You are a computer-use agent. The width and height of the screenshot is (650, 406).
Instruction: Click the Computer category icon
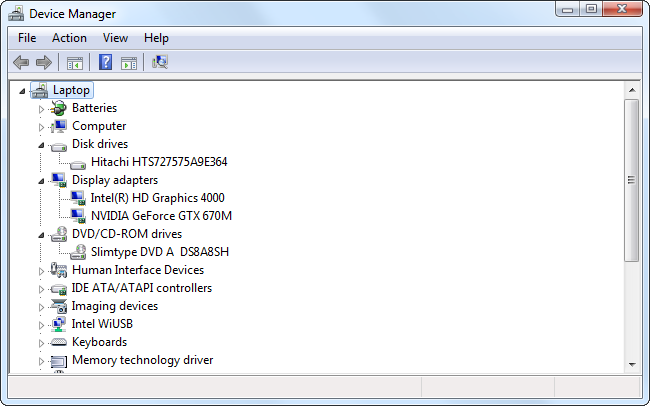click(x=58, y=126)
